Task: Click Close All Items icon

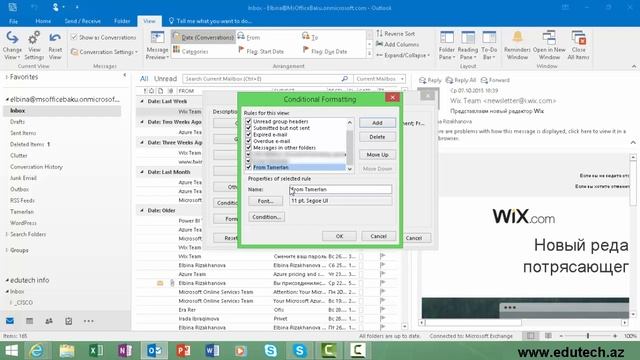Action: pos(578,37)
